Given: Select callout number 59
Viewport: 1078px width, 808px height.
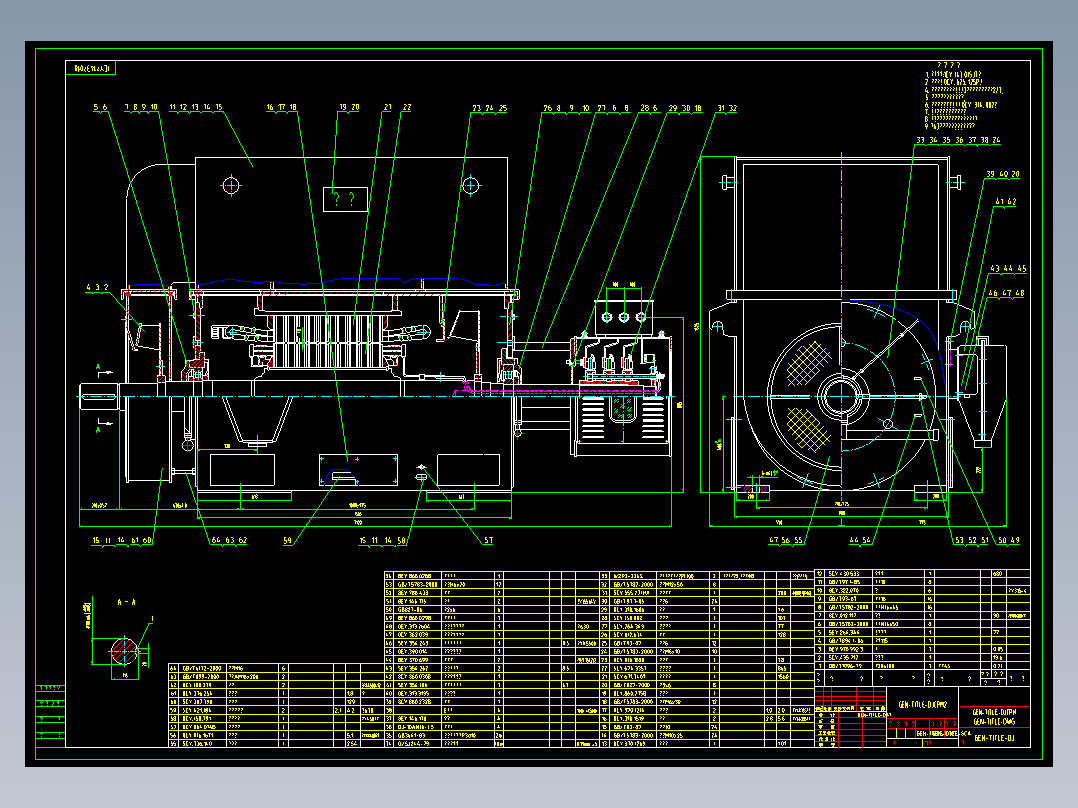Looking at the screenshot, I should (x=287, y=541).
